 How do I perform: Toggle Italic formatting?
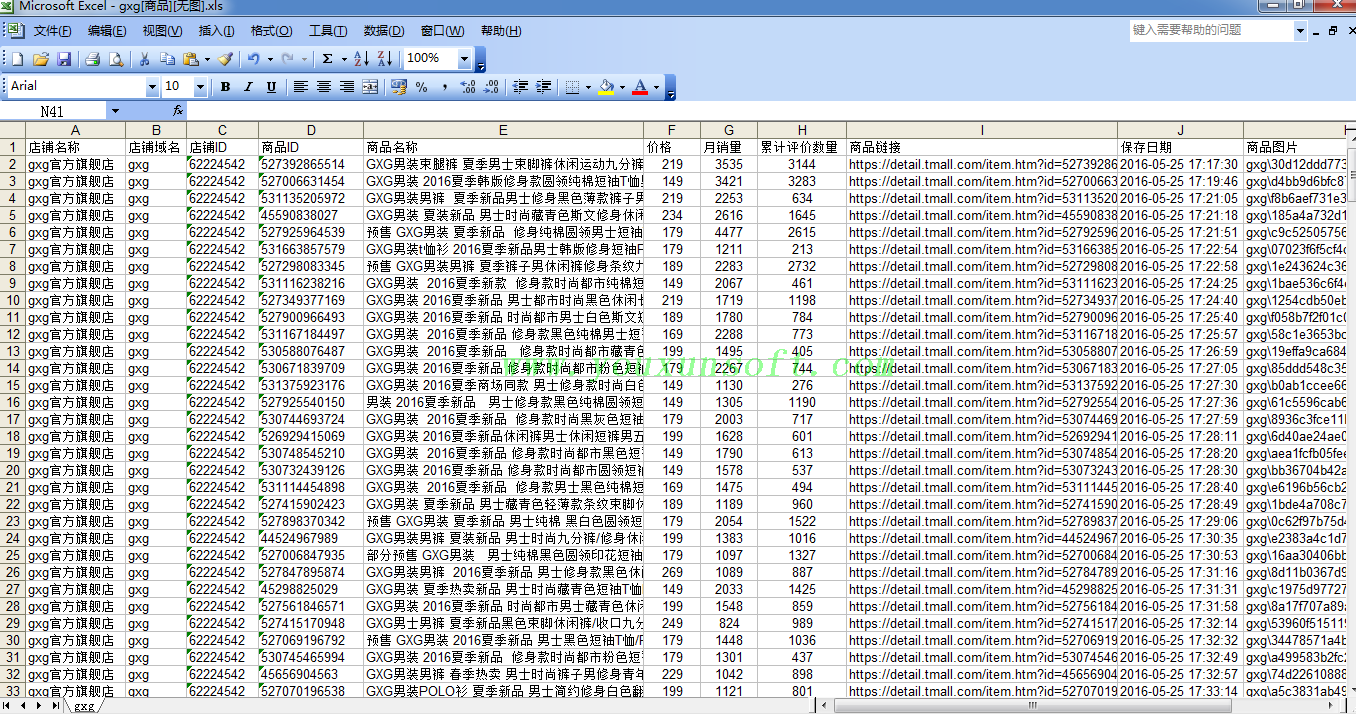tap(248, 87)
